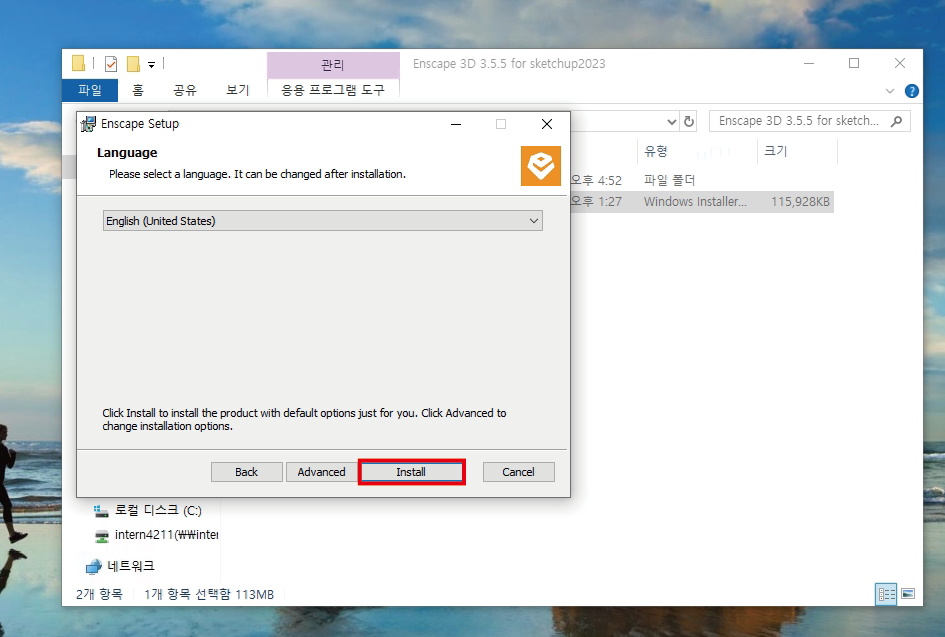The image size is (945, 637).
Task: Expand the ribbon with the chevron
Action: (x=890, y=91)
